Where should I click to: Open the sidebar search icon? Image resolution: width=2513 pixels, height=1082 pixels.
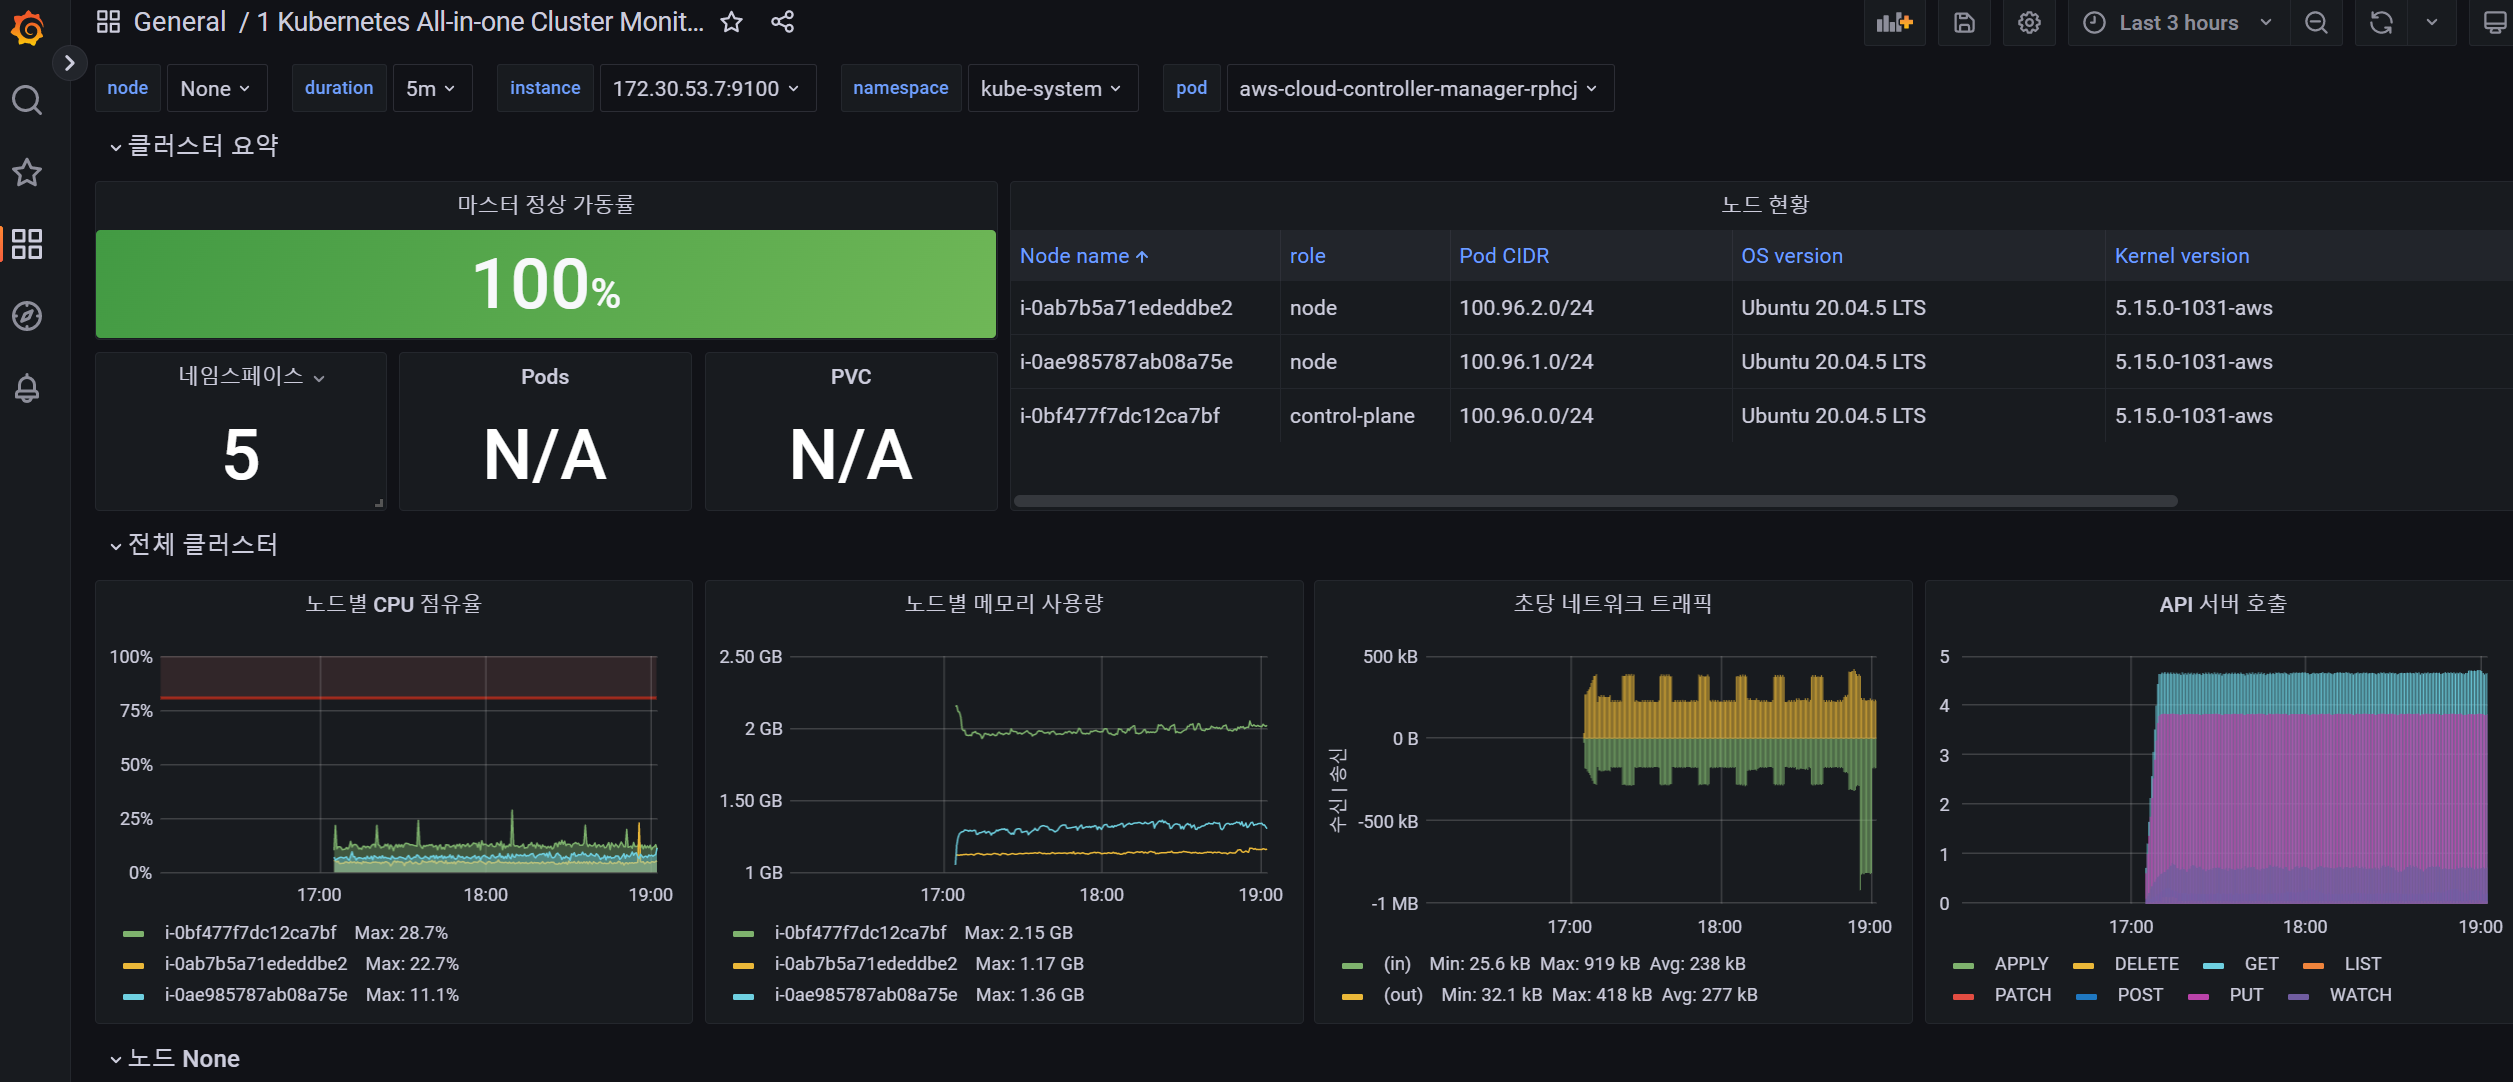click(27, 100)
